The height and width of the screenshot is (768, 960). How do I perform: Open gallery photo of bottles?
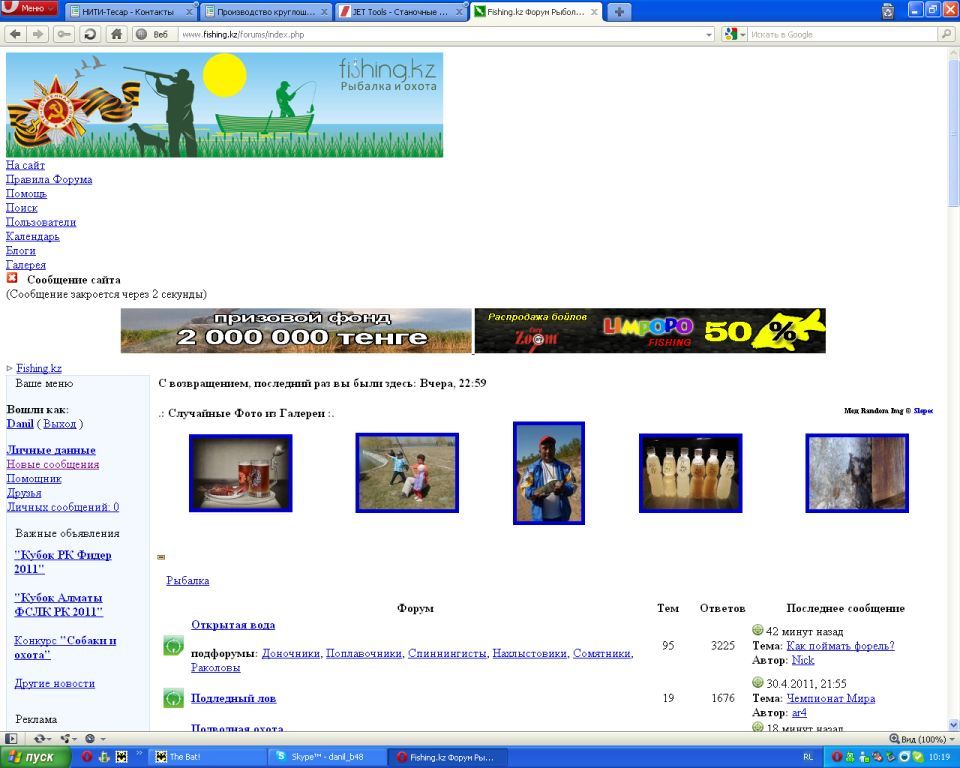(691, 473)
